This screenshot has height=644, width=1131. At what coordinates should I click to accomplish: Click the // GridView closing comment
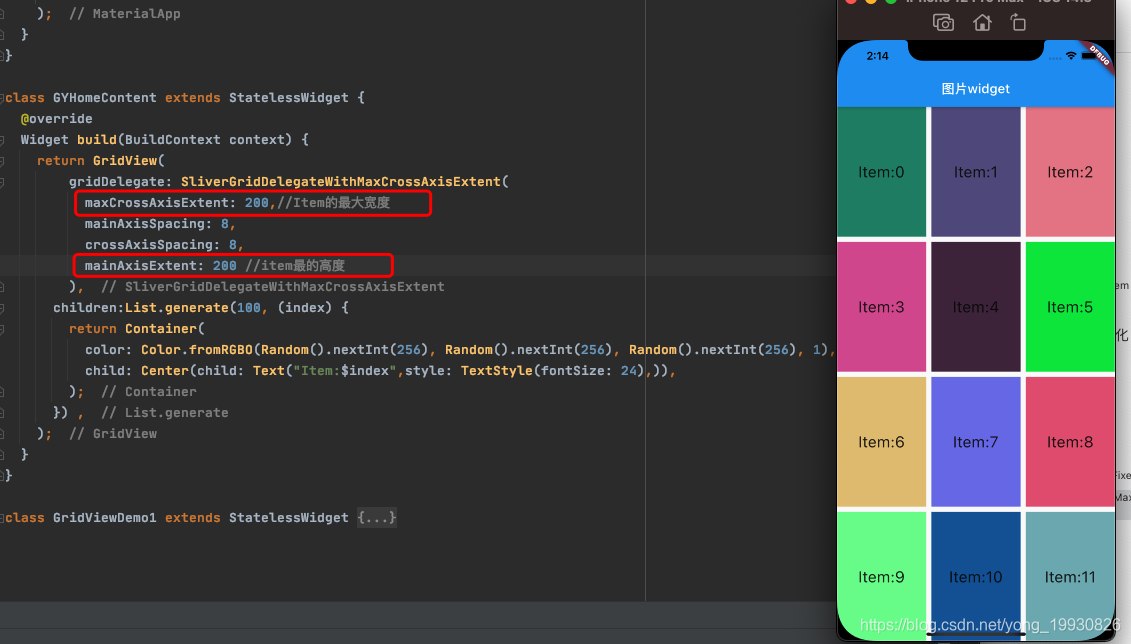113,433
